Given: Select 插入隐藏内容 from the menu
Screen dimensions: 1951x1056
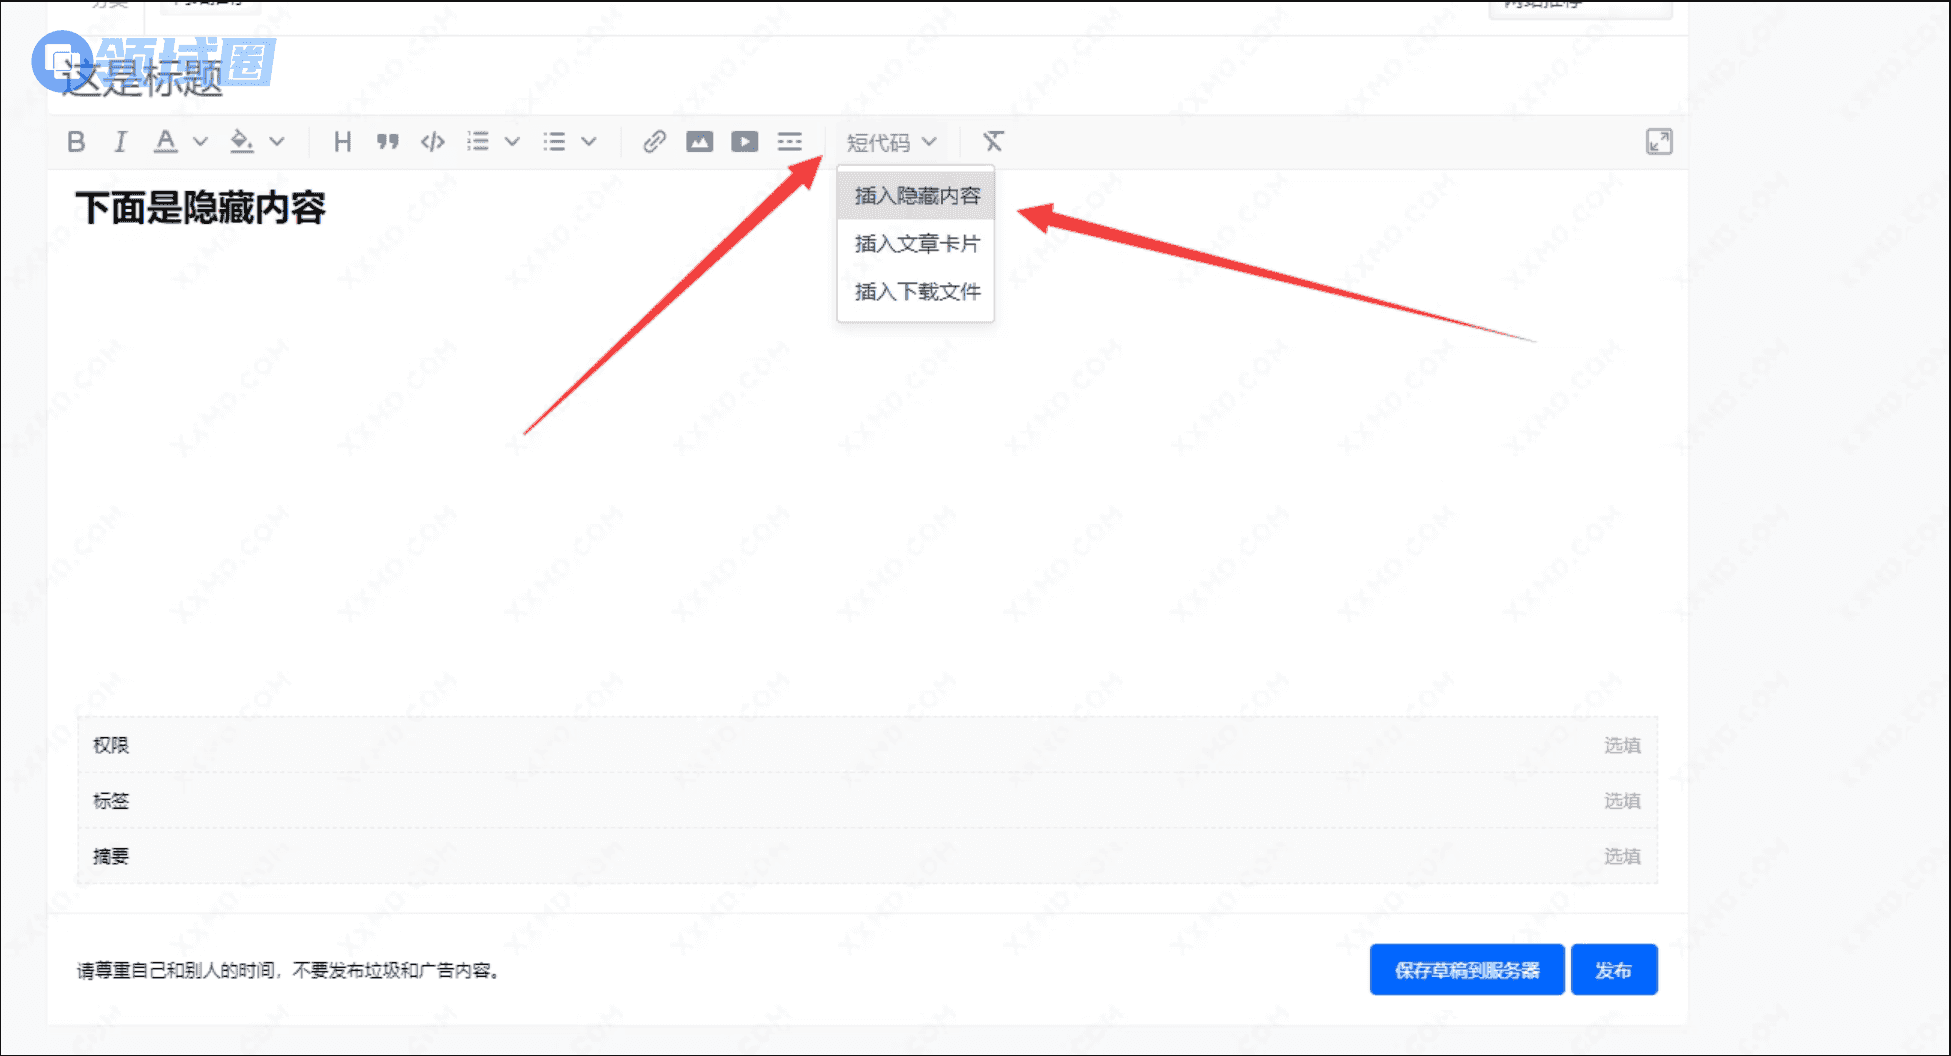Looking at the screenshot, I should pos(916,196).
